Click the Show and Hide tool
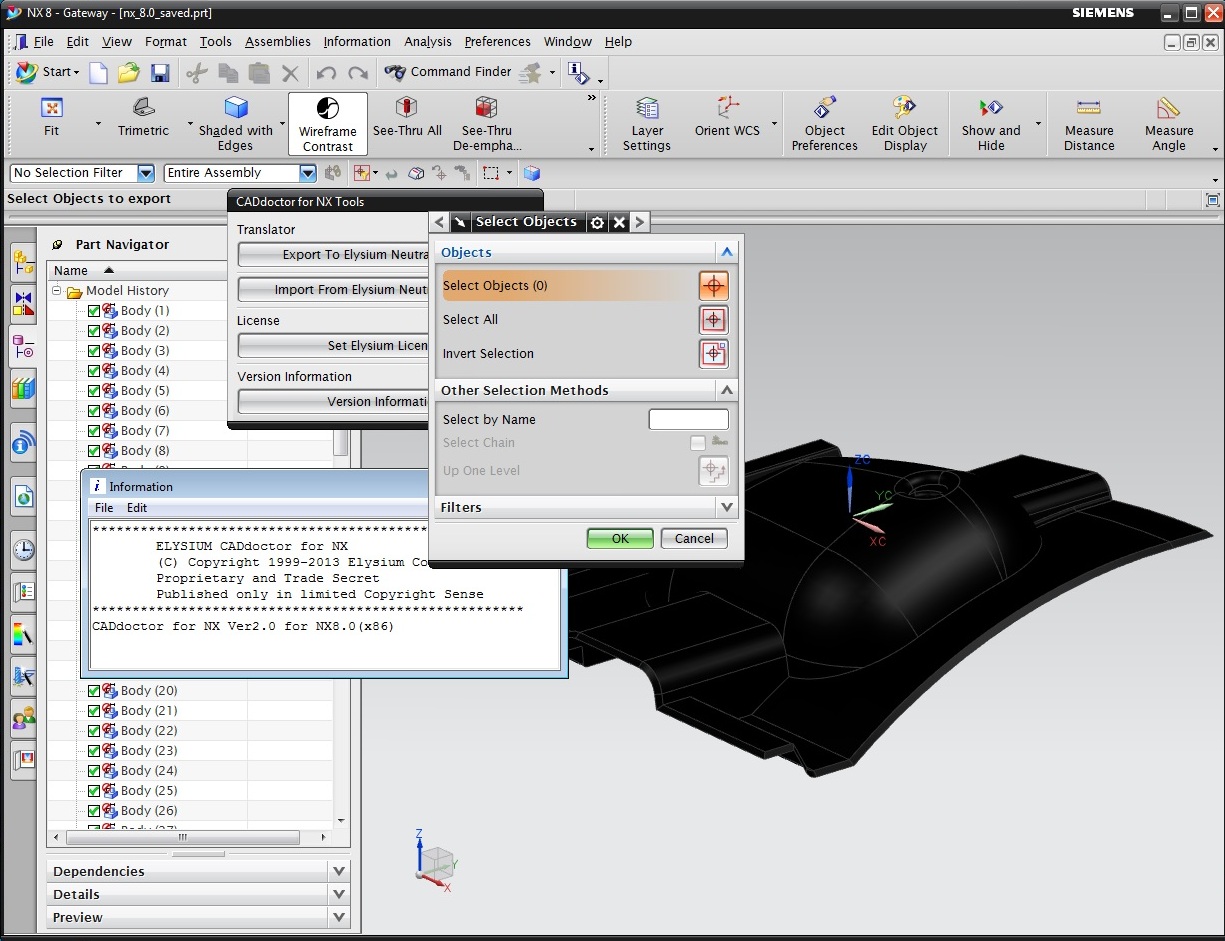1225x941 pixels. pyautogui.click(x=991, y=124)
